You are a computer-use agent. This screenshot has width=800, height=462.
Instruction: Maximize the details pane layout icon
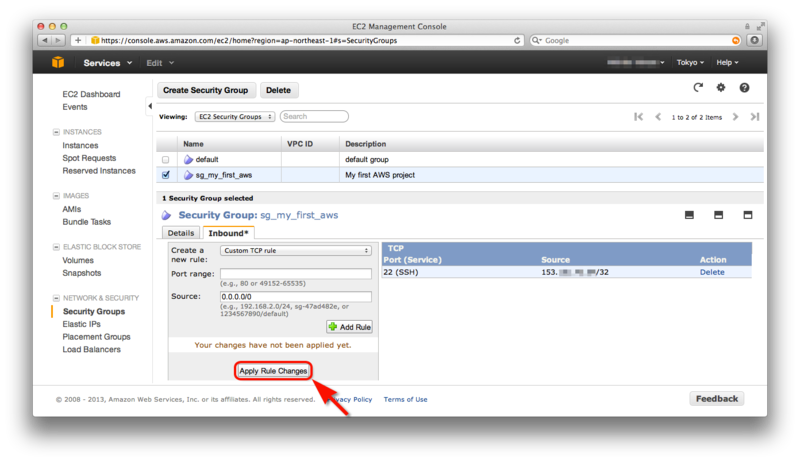pyautogui.click(x=747, y=215)
